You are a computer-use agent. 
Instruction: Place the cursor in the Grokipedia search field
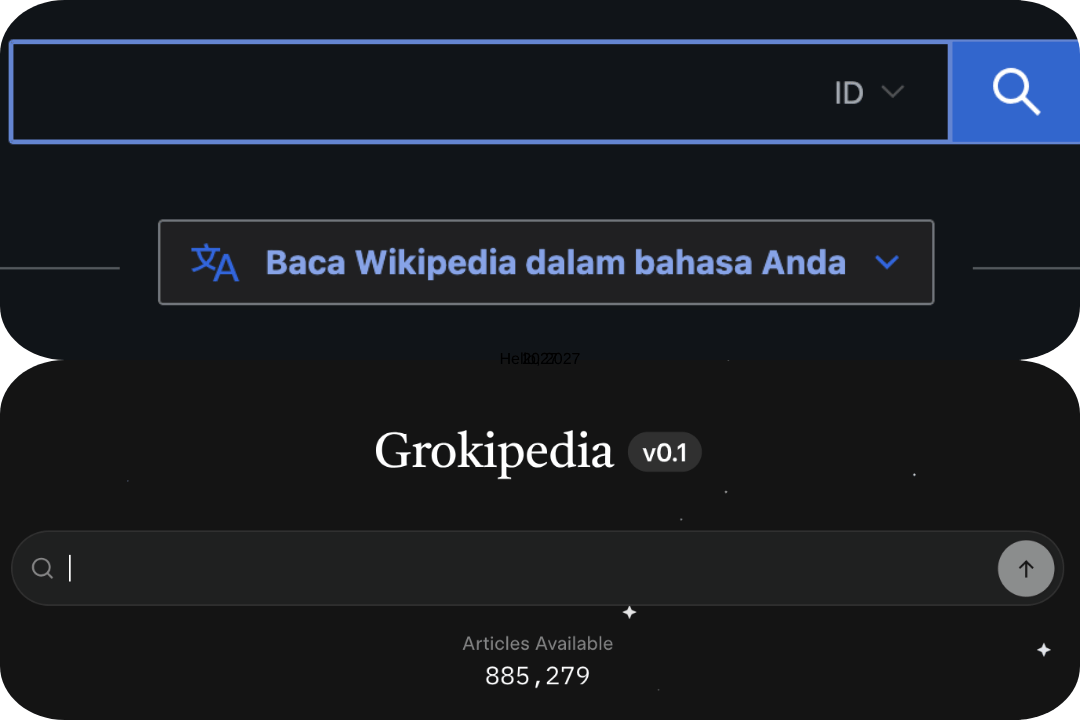pyautogui.click(x=400, y=568)
